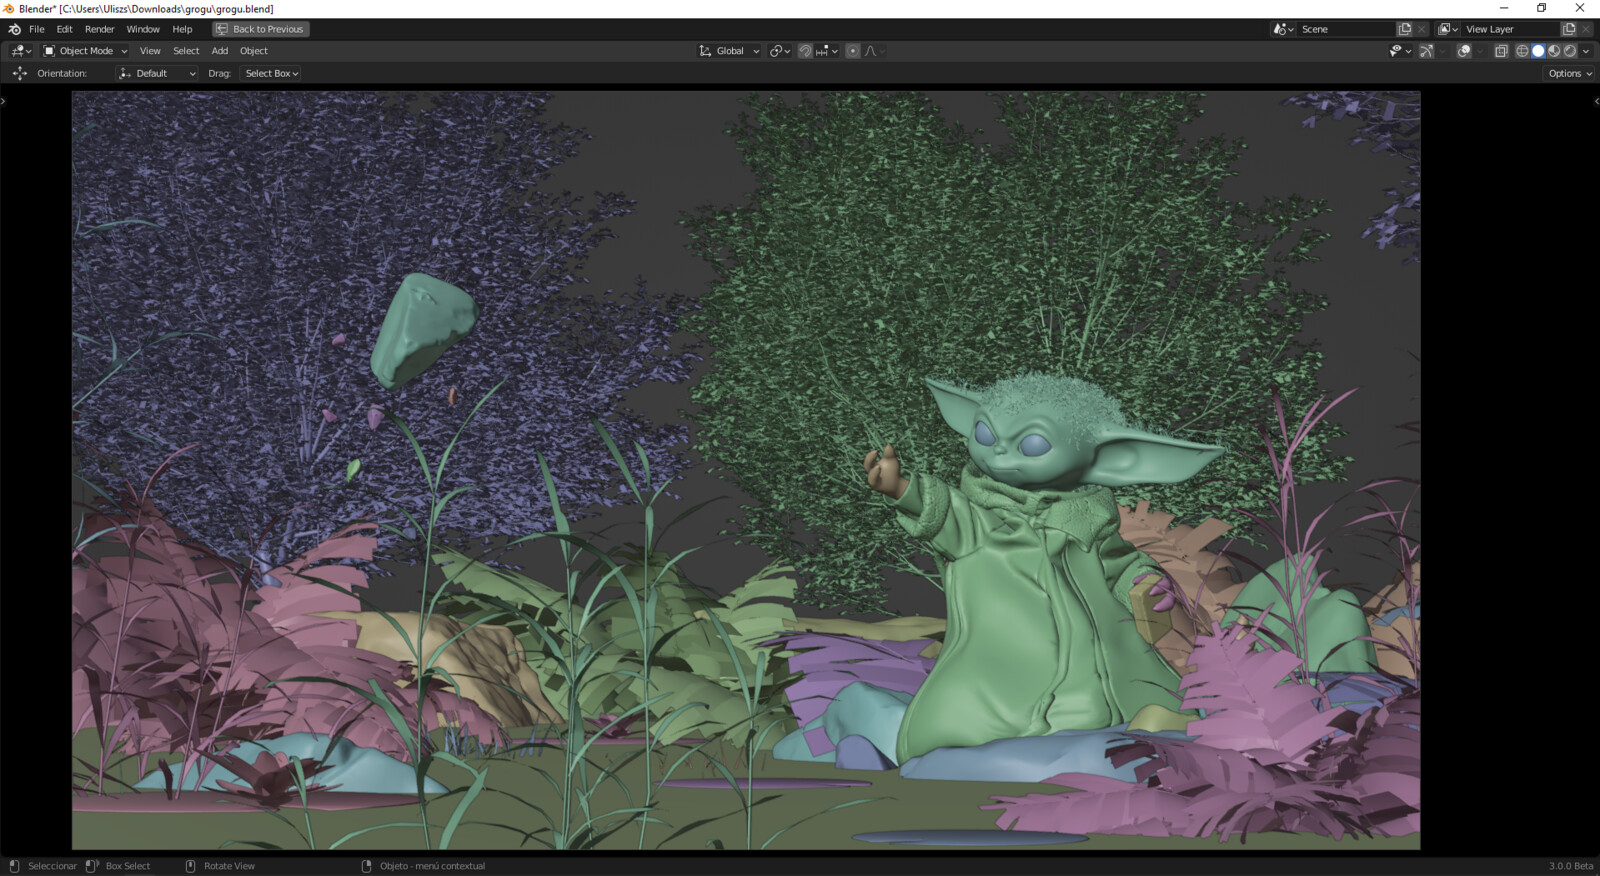Open the Edit menu
This screenshot has height=876, width=1600.
[x=64, y=29]
